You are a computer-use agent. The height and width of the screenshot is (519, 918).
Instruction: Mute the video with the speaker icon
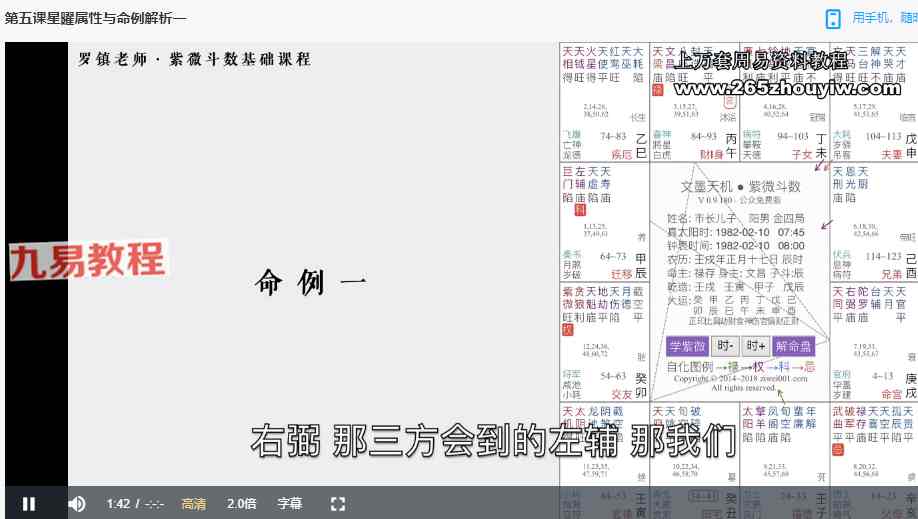[77, 504]
